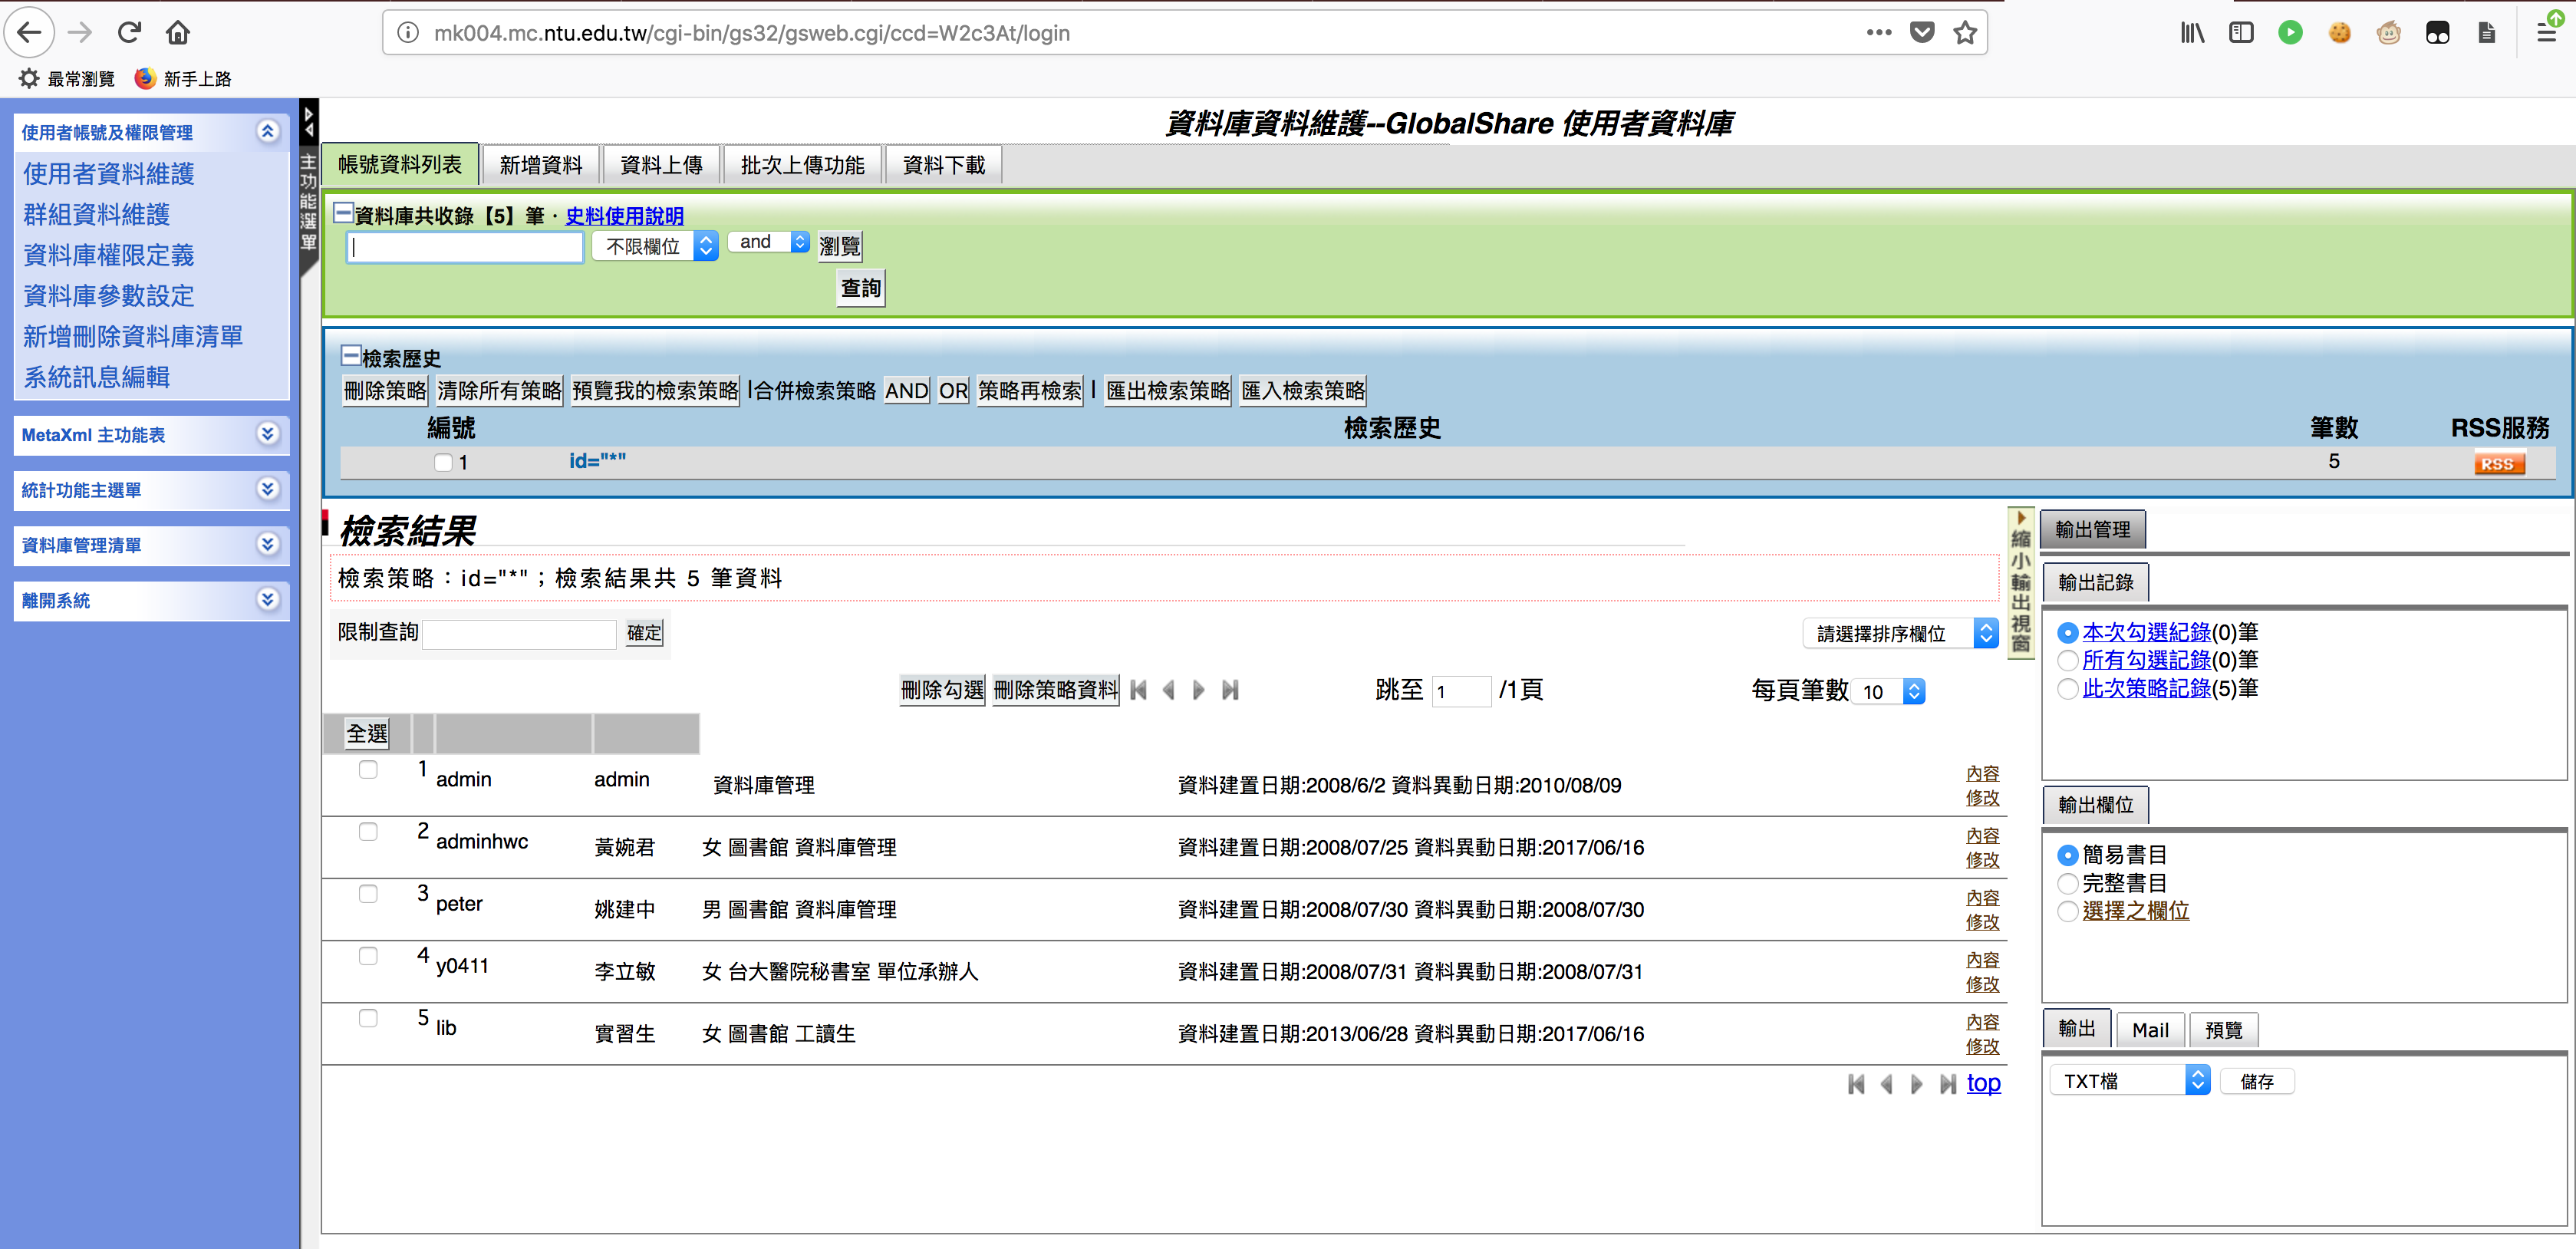
Task: Open the Firefox hamburger menu
Action: click(2546, 32)
